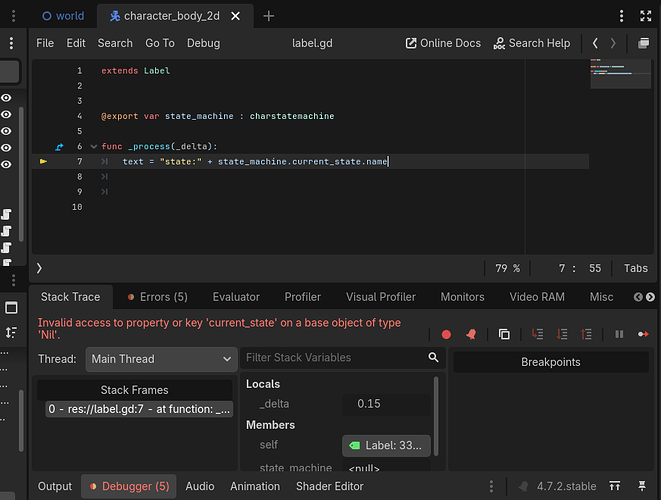Image resolution: width=661 pixels, height=500 pixels.
Task: Open the Misc debugger tab
Action: click(x=602, y=297)
